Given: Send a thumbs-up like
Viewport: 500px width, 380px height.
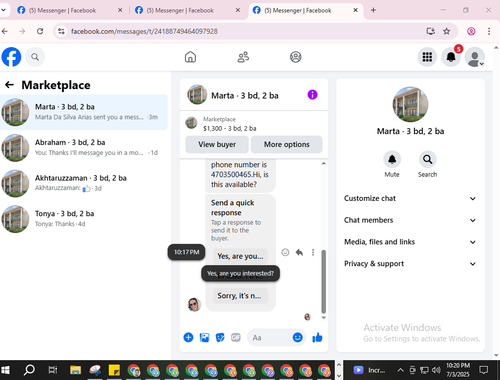Looking at the screenshot, I should (x=317, y=338).
